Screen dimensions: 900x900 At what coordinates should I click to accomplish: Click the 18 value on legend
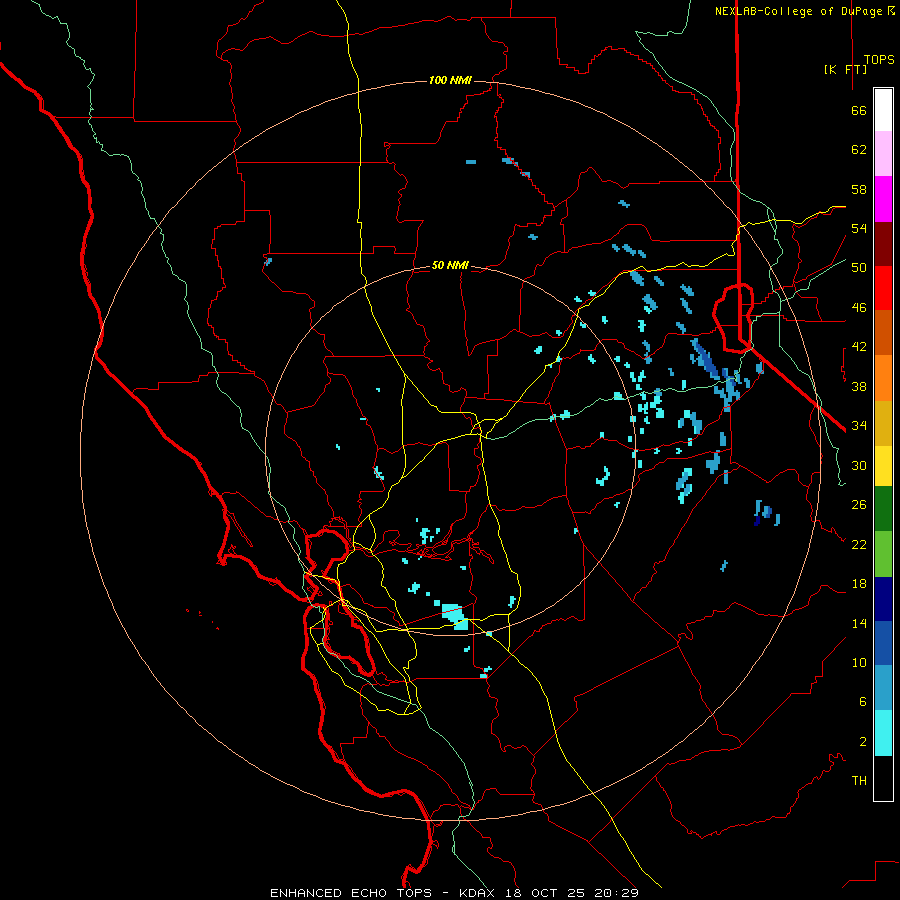[859, 584]
